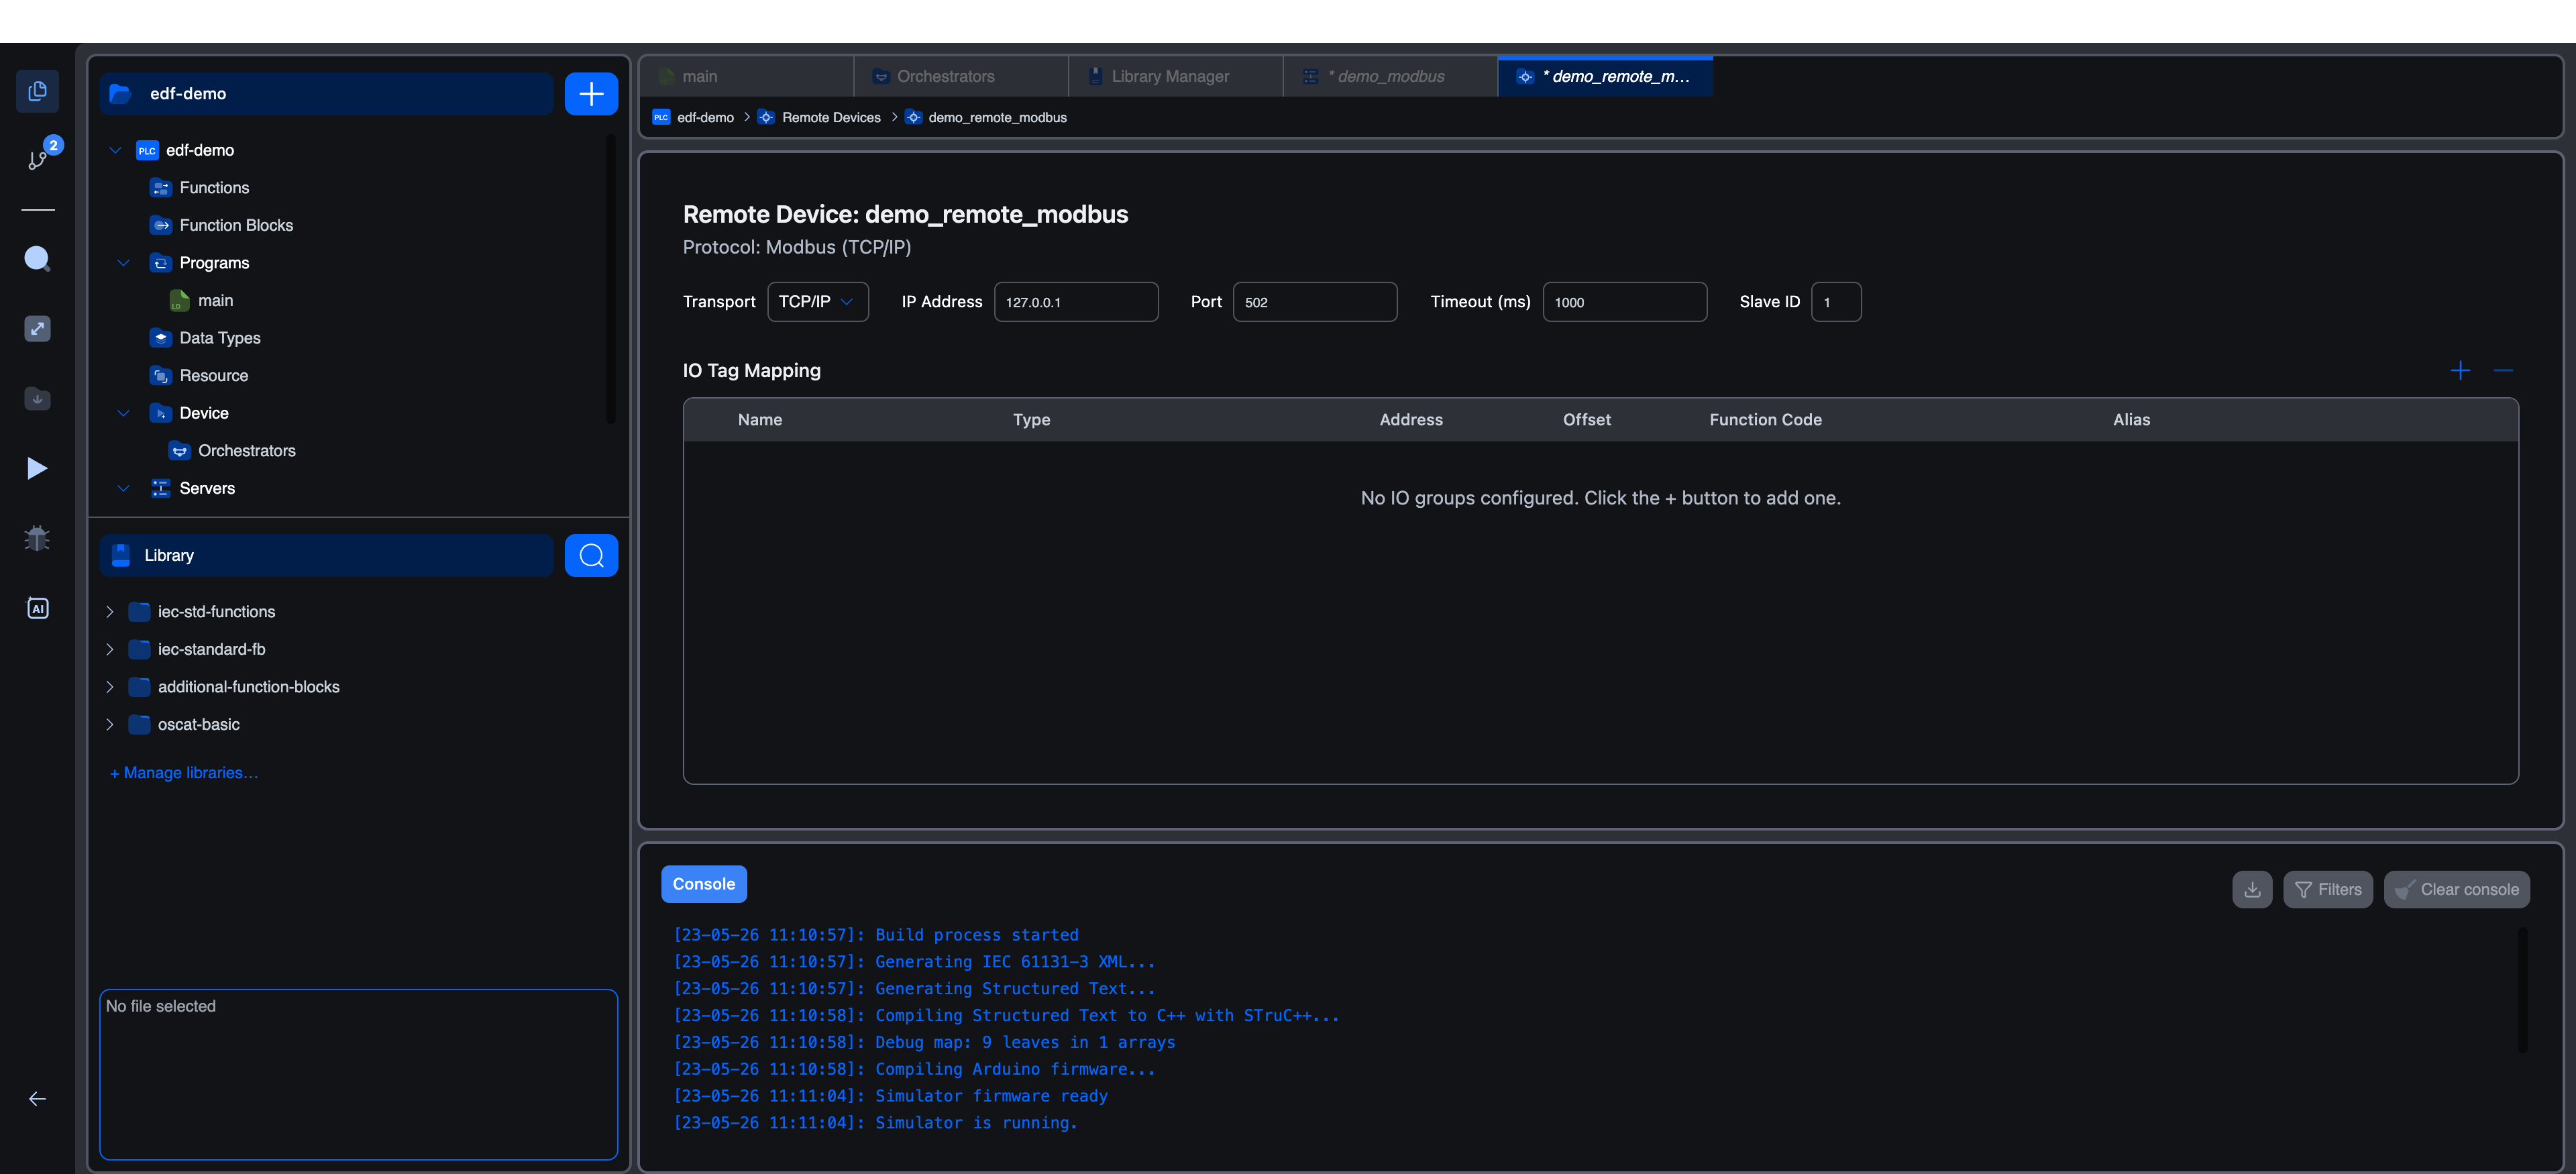Click demo_remote_modbus in the breadcrumb

997,118
